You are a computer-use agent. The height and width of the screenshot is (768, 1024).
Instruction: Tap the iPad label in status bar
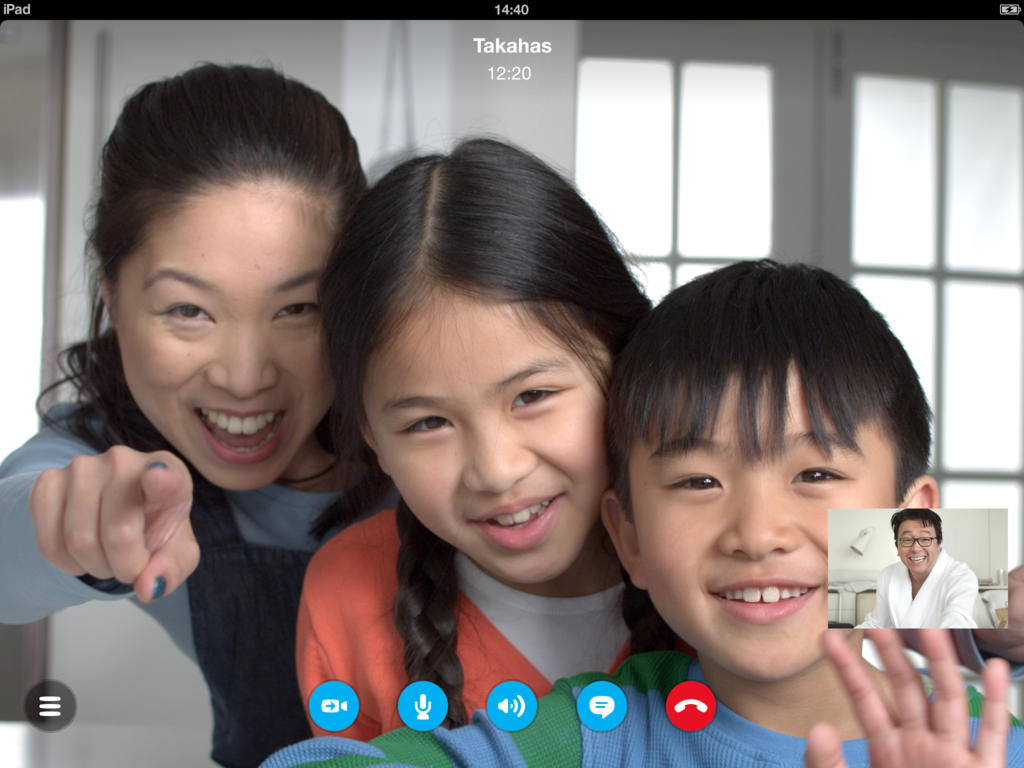(x=17, y=9)
